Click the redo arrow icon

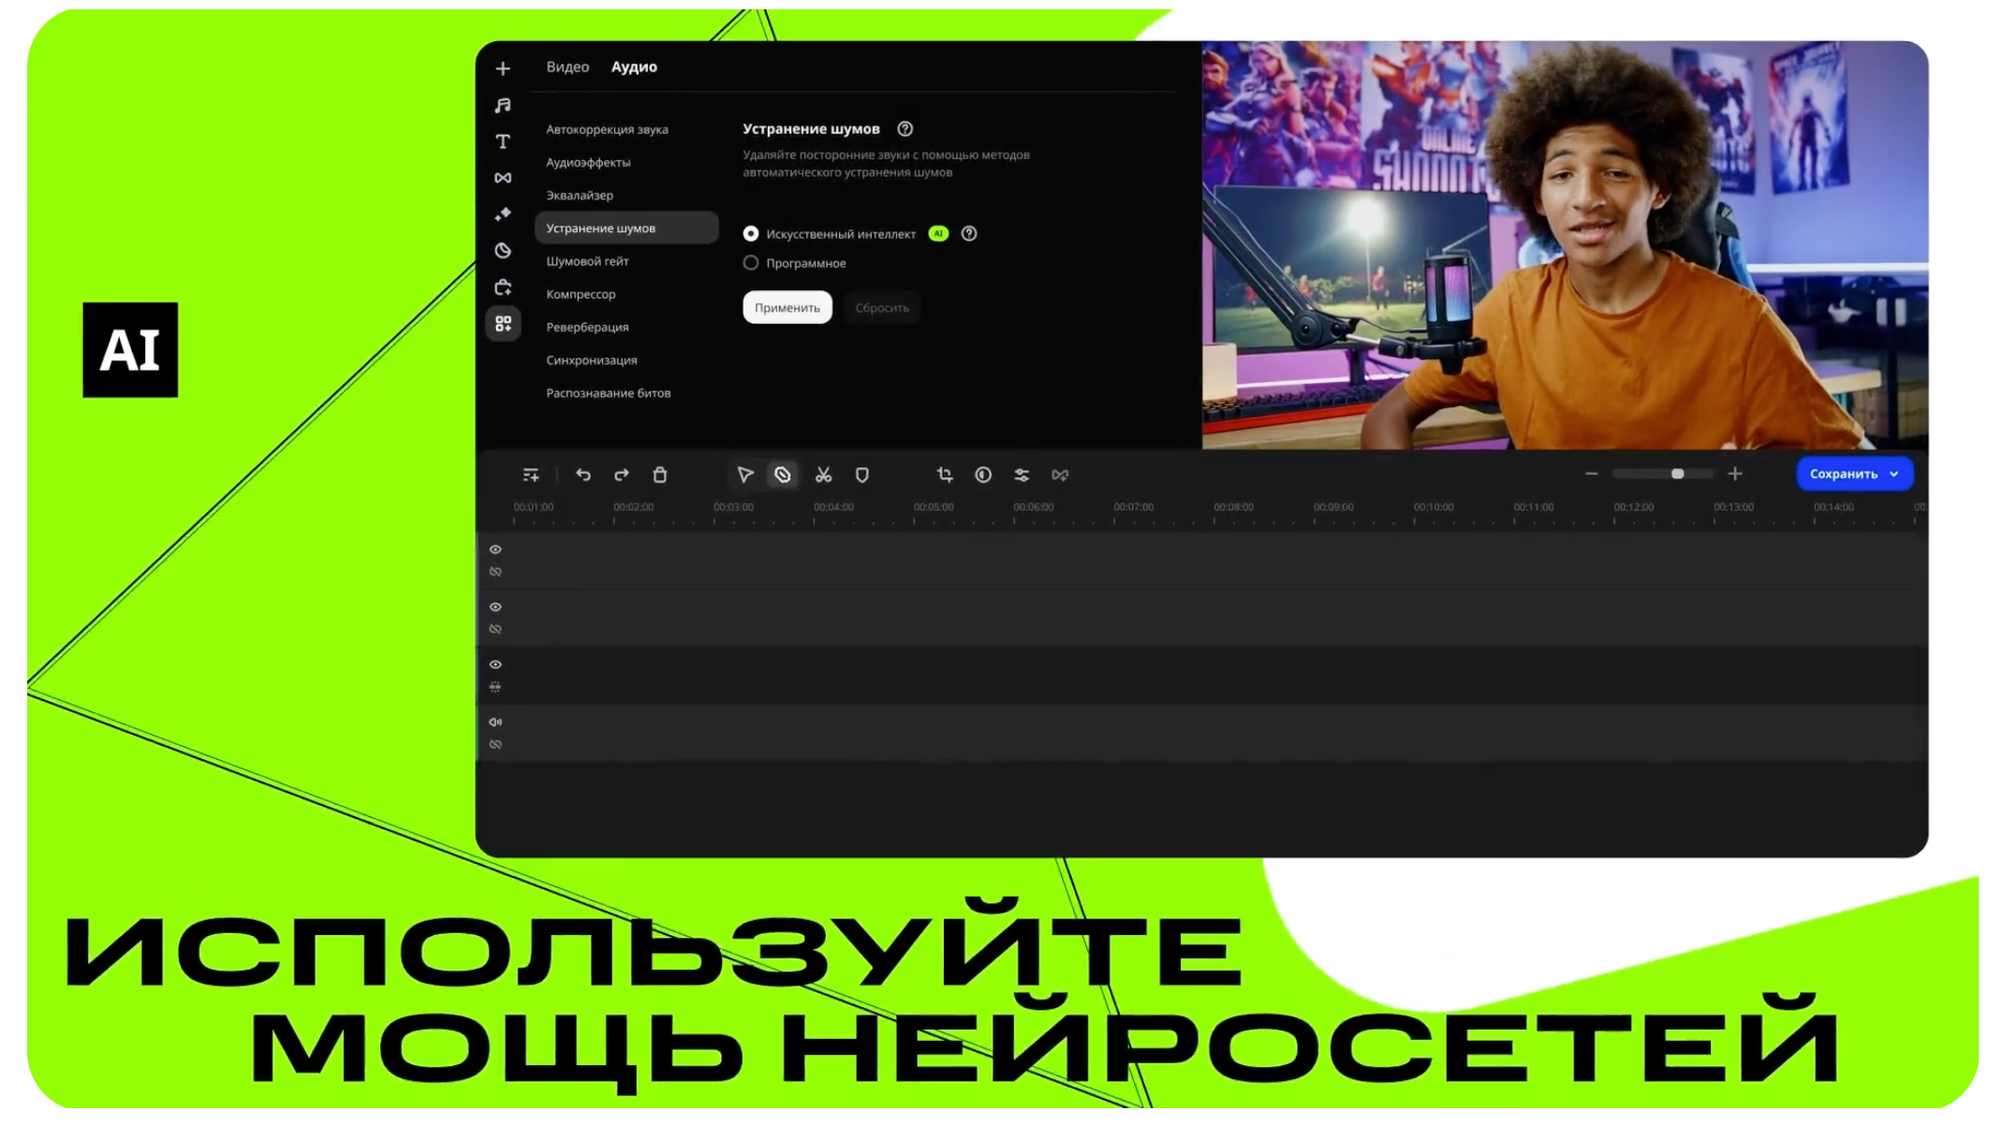621,475
